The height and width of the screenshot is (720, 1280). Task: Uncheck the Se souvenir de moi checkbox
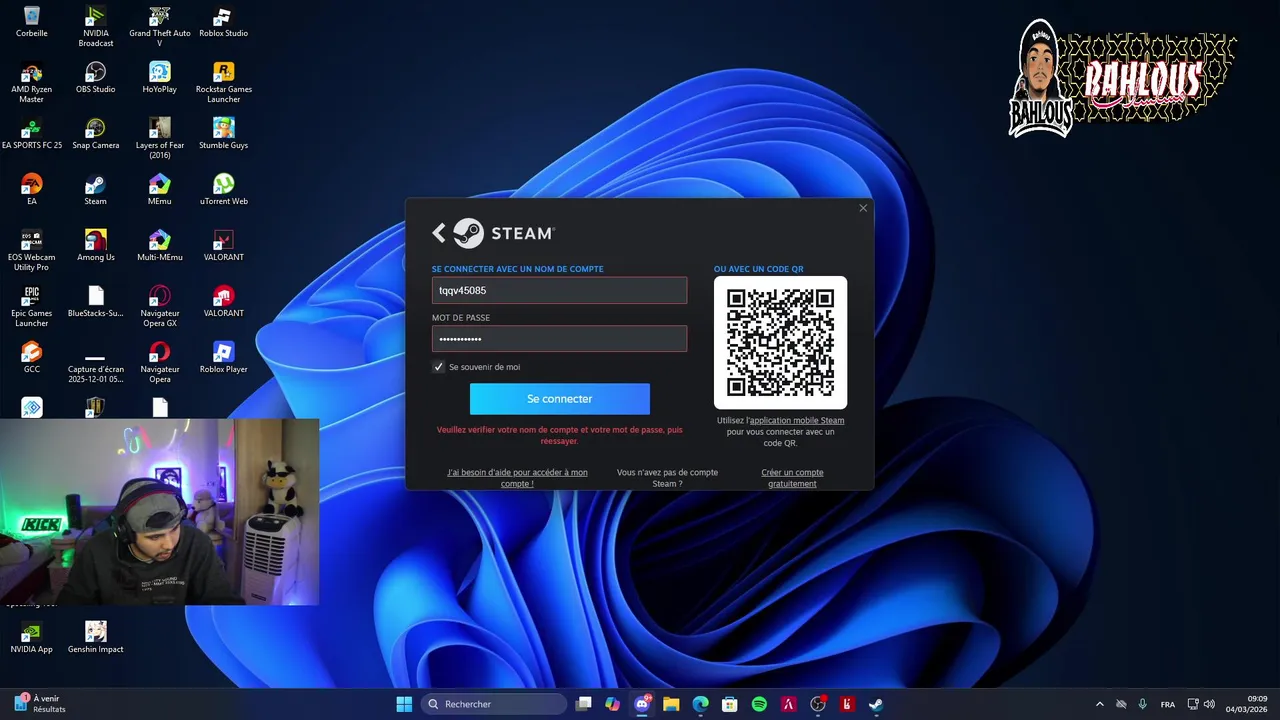click(438, 367)
